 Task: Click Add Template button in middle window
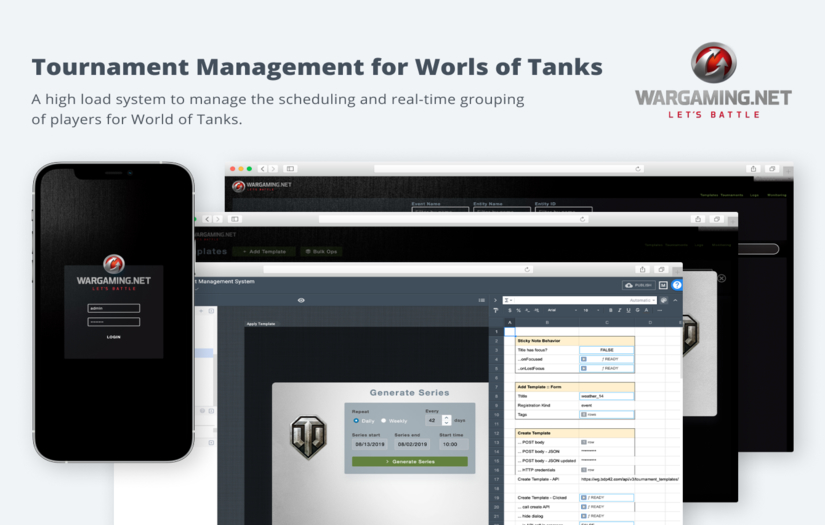tap(264, 251)
